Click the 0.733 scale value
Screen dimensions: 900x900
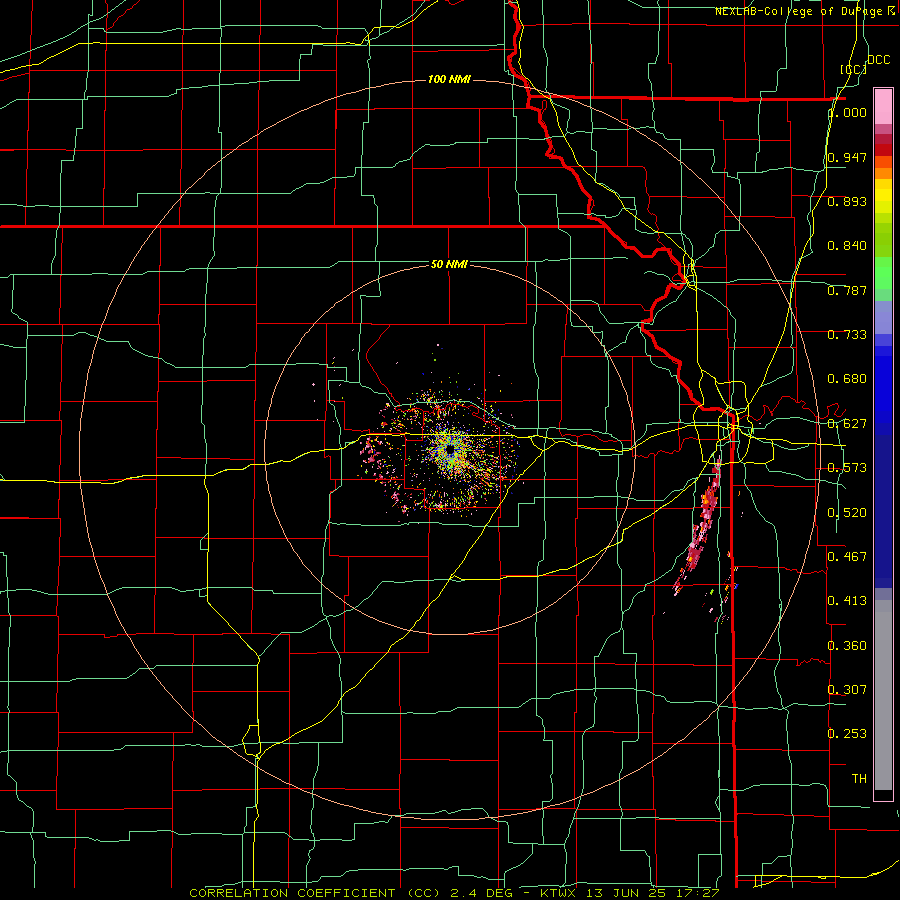click(847, 335)
